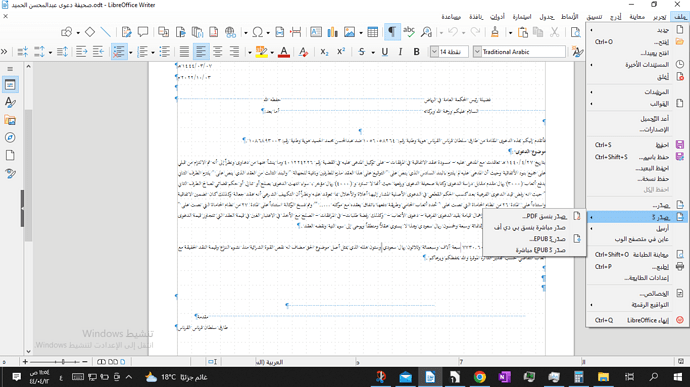Insert image from toolbar icon
The image size is (690, 387).
tap(349, 32)
